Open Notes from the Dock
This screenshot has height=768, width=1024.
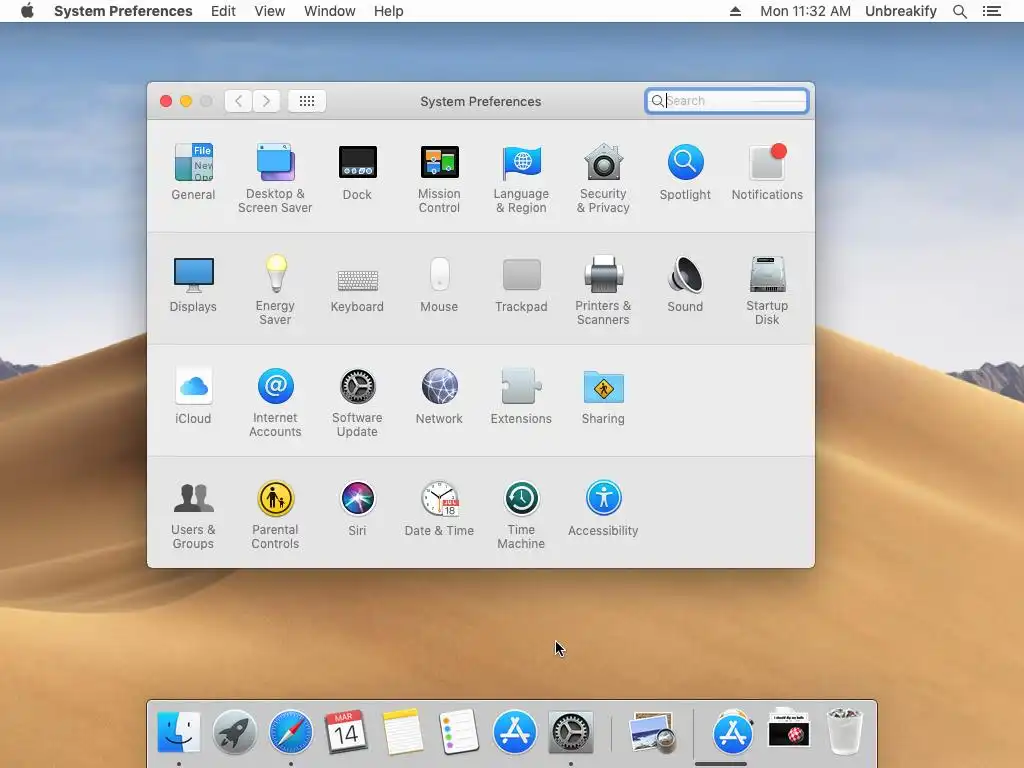[402, 731]
